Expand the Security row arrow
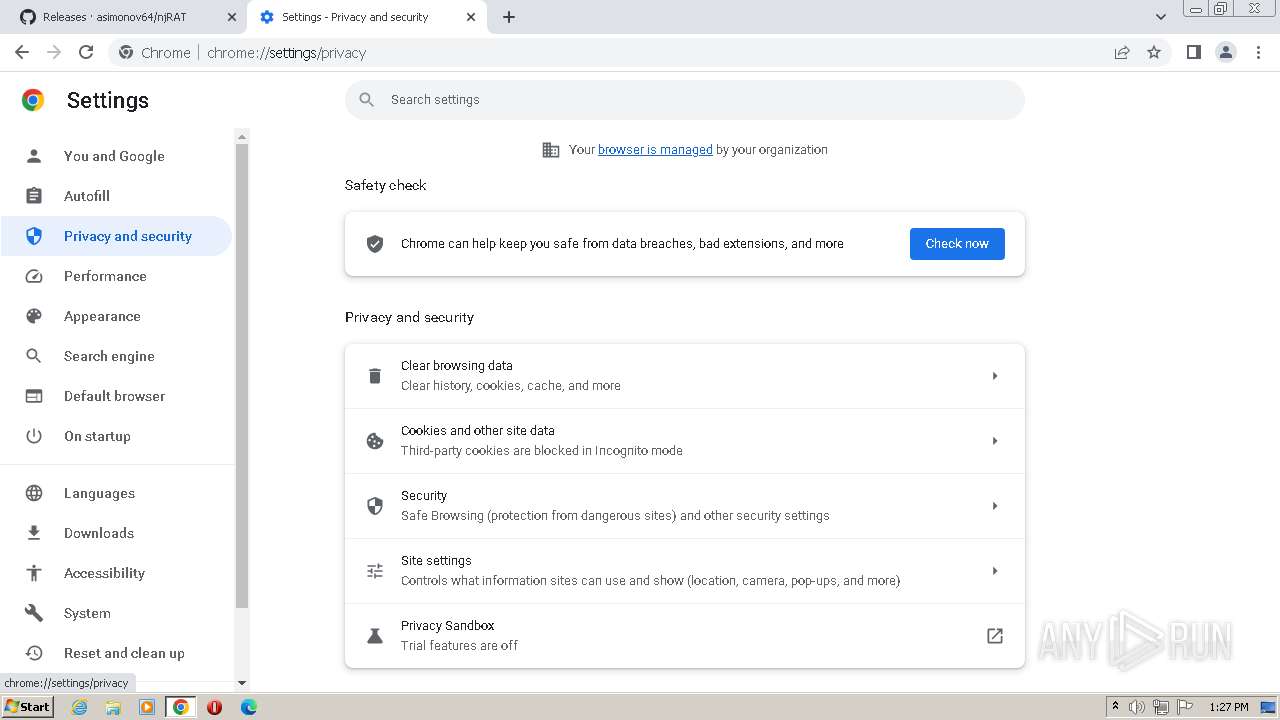This screenshot has height=720, width=1280. [x=995, y=506]
